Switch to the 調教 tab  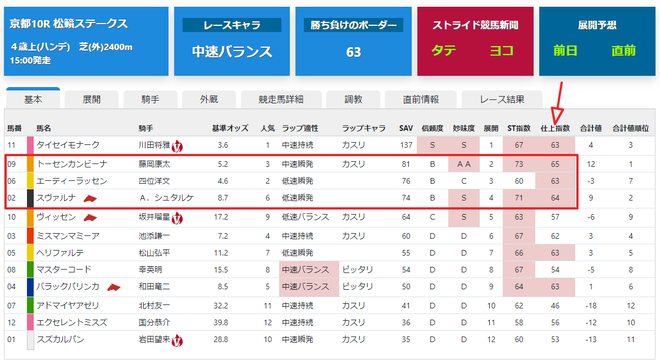[x=353, y=99]
